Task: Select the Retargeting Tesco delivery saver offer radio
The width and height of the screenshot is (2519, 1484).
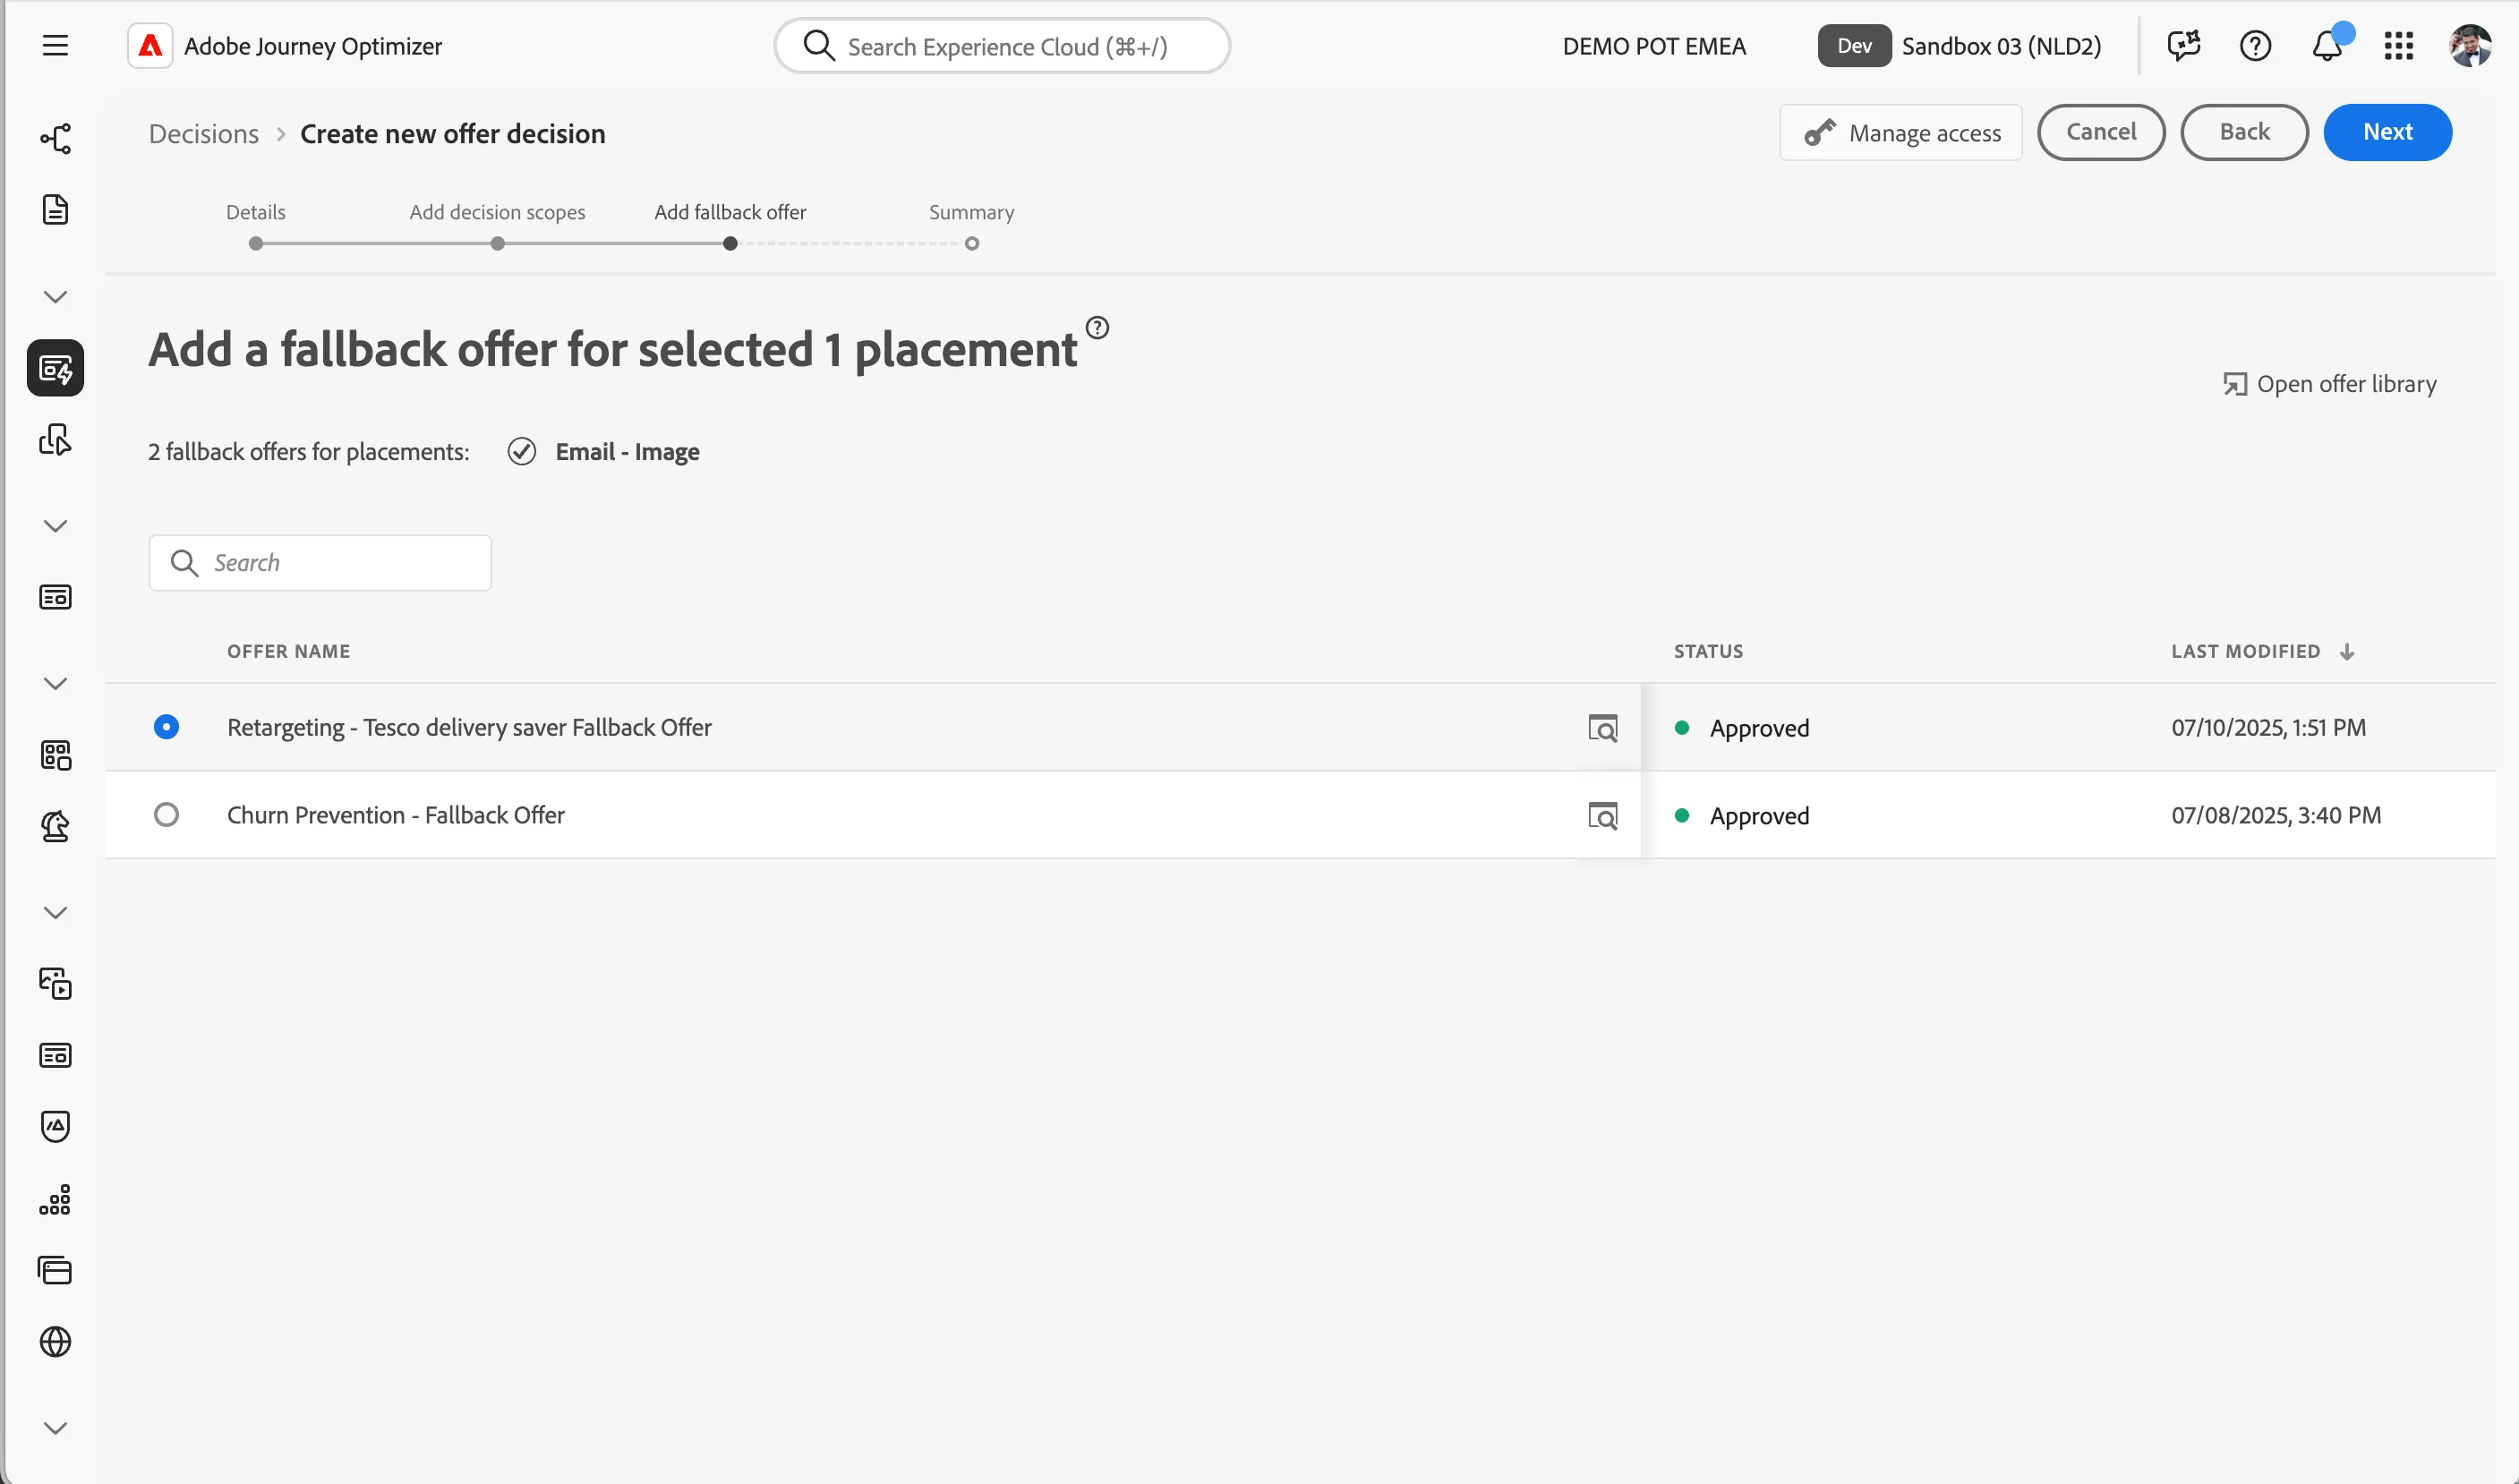Action: click(x=166, y=727)
